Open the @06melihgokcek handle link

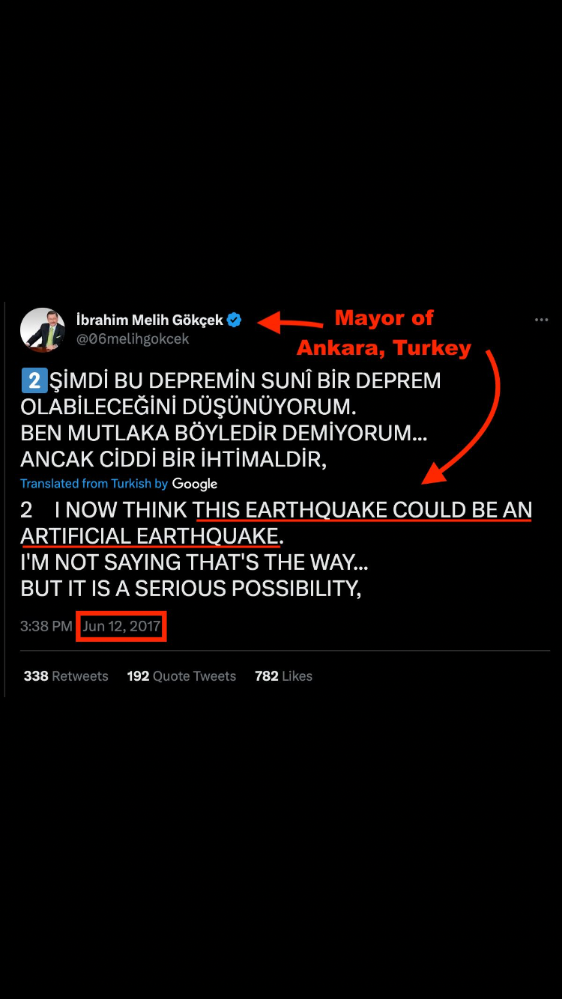133,340
